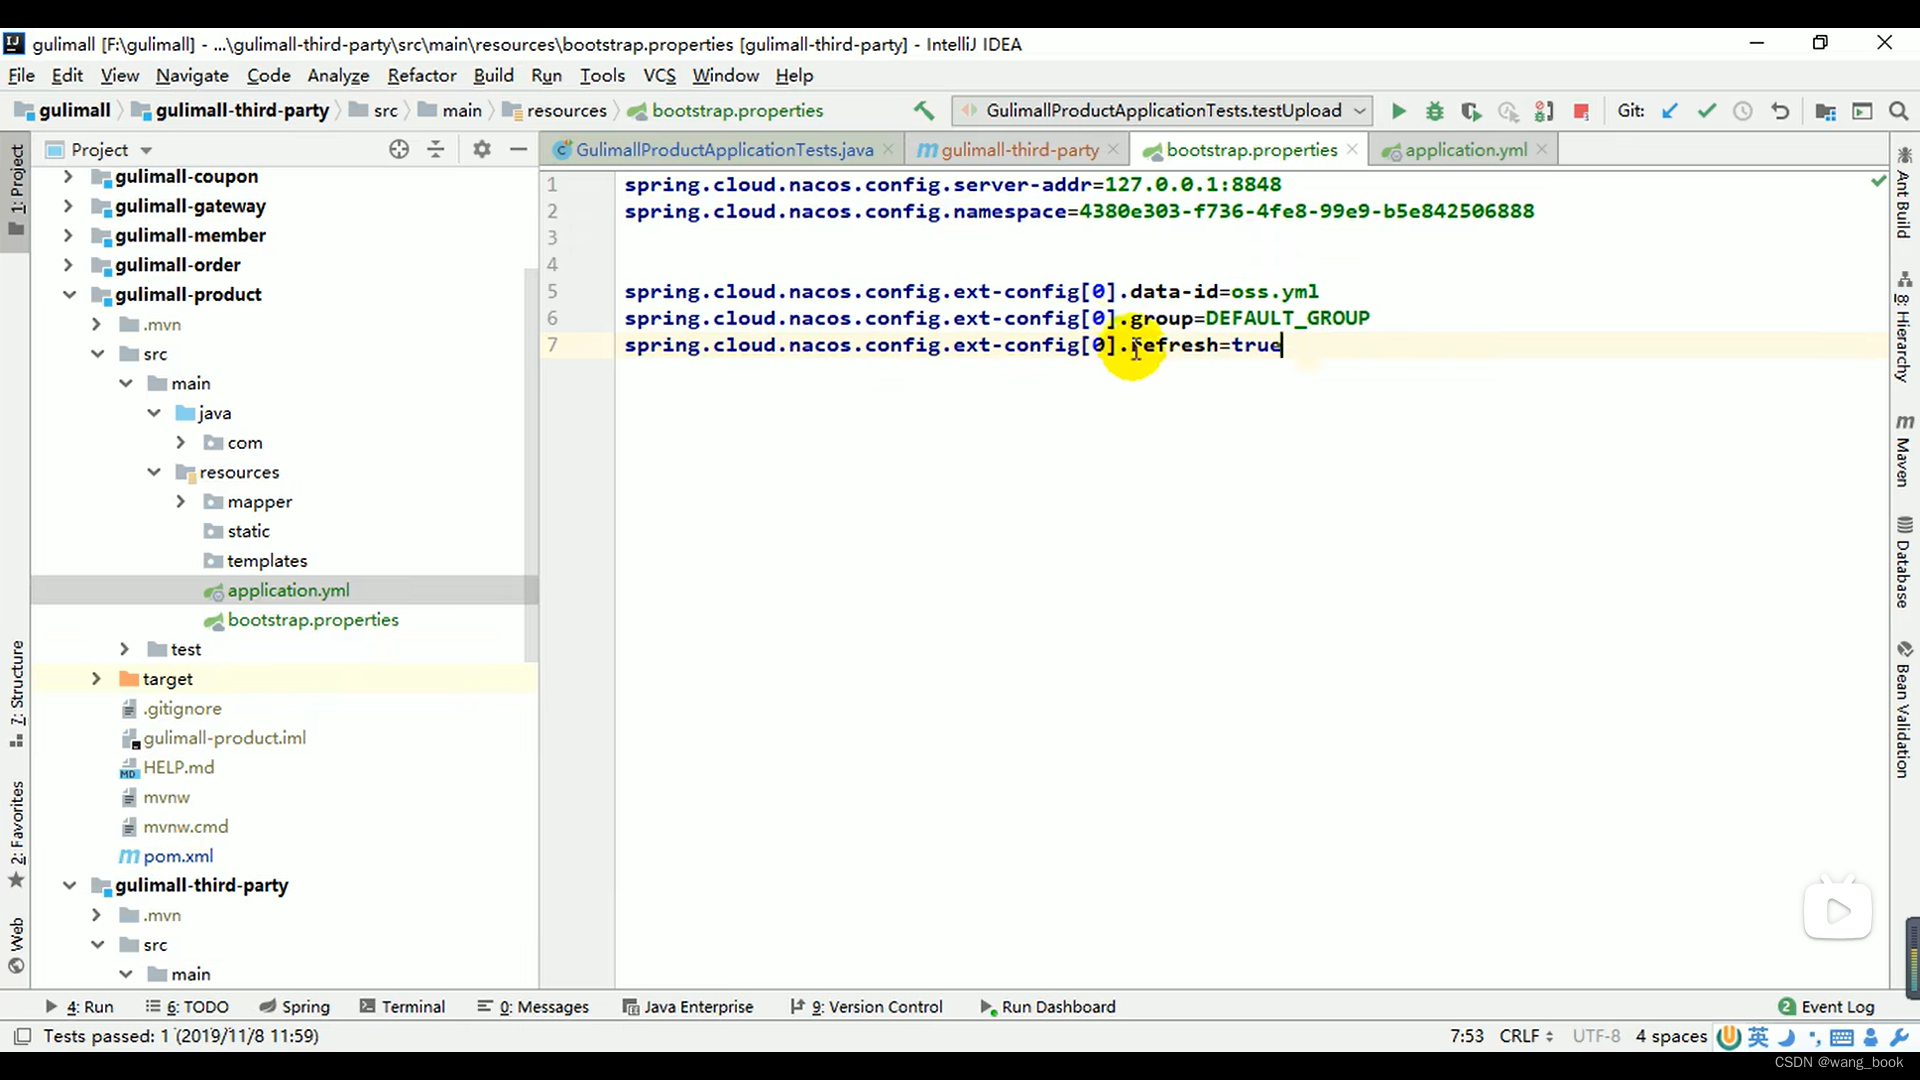Expand the mapper folder

click(180, 502)
